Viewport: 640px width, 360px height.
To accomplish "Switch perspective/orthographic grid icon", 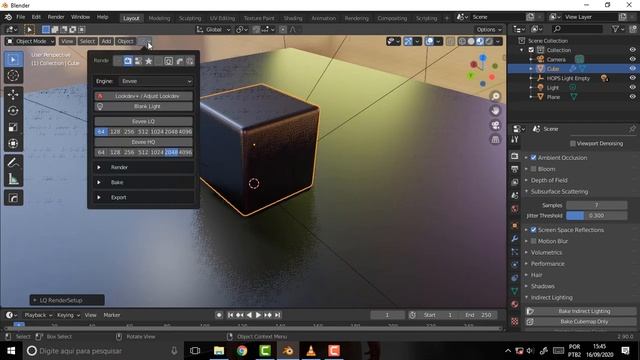I will 495,139.
